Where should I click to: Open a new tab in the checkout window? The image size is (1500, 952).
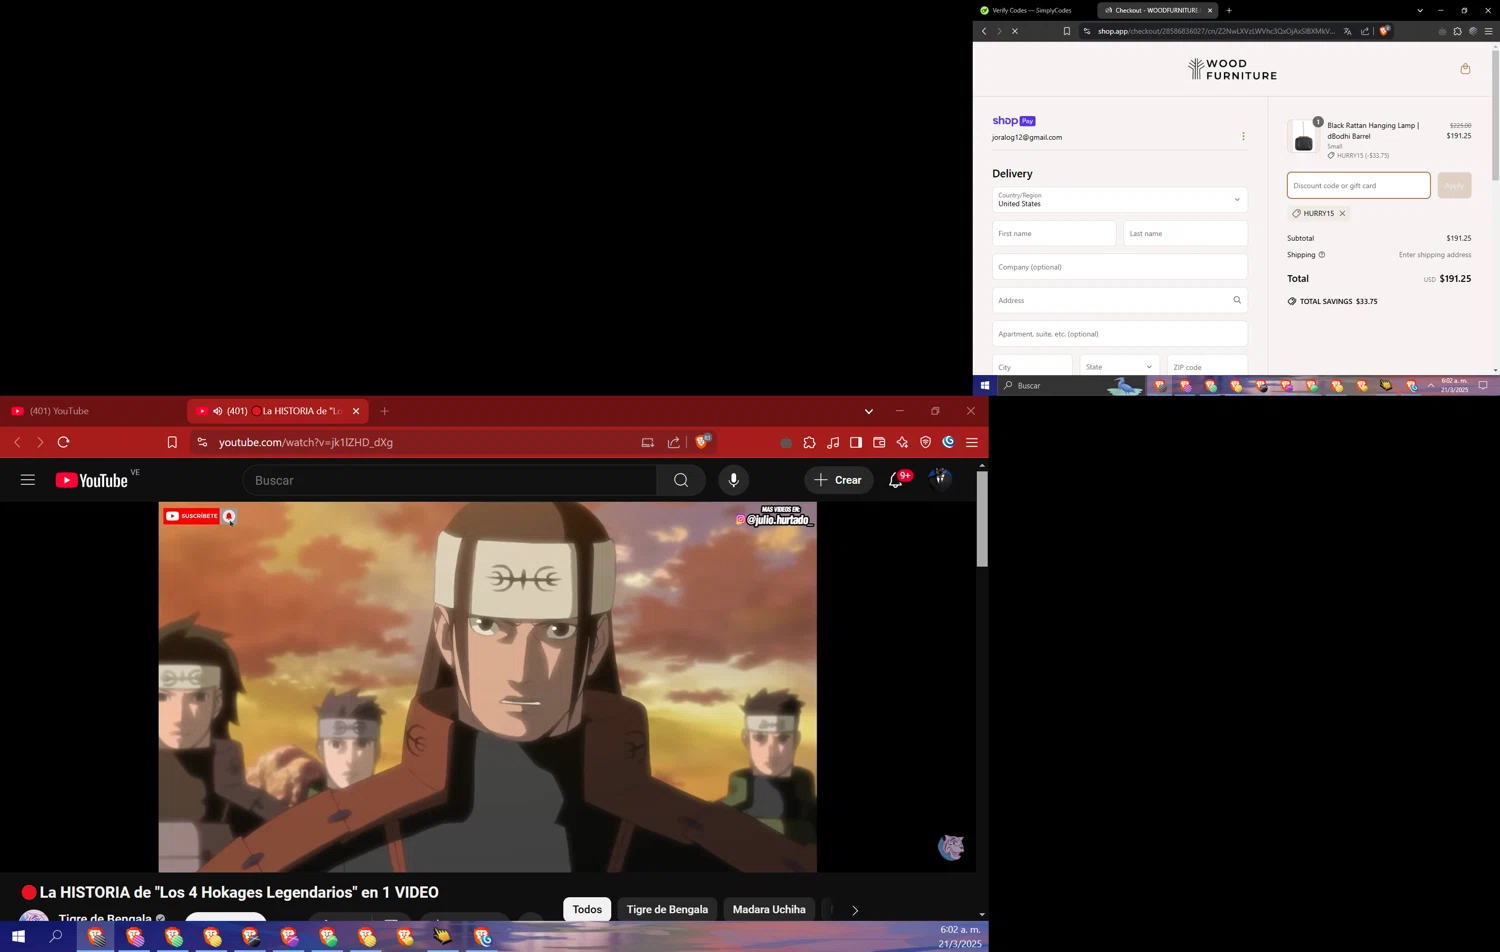(x=1229, y=10)
